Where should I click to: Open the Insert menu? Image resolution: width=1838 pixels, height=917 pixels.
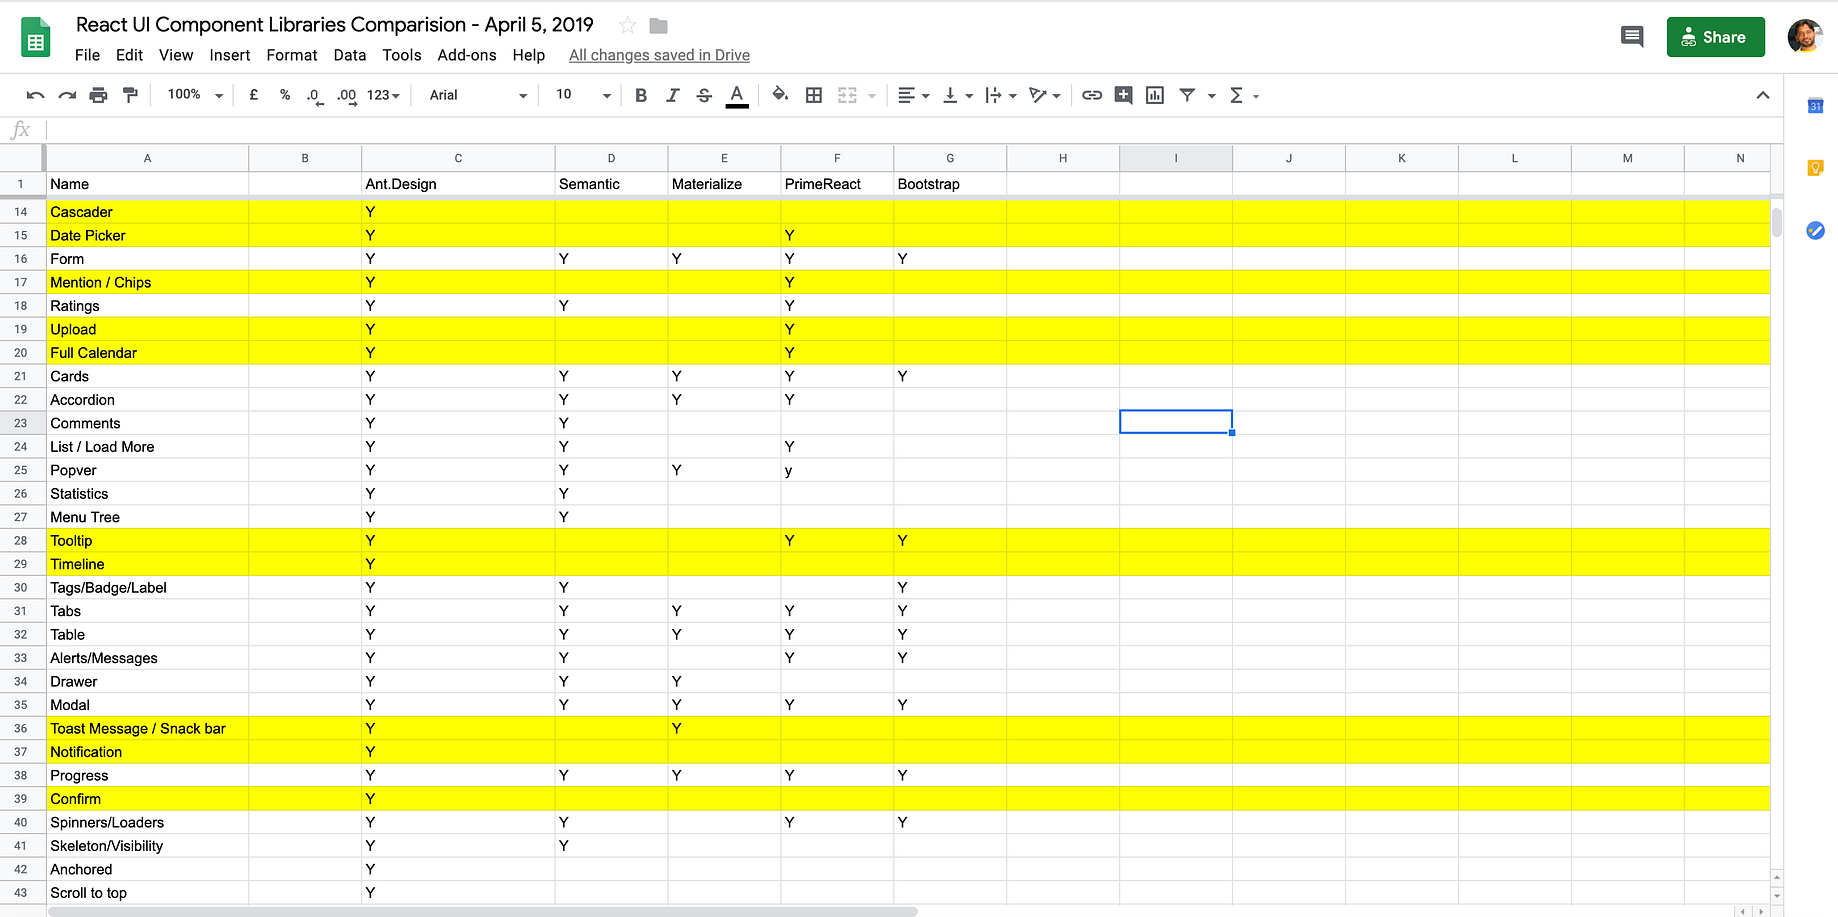click(x=230, y=55)
